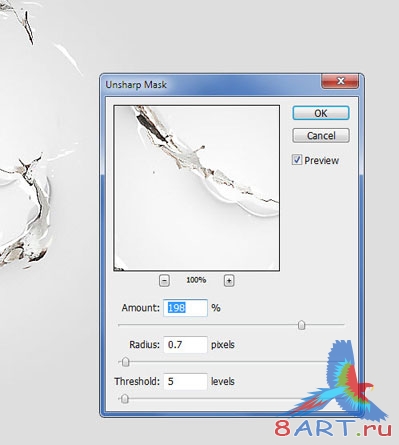Zoom out the preview with minus icon
The image size is (399, 445).
pos(164,281)
